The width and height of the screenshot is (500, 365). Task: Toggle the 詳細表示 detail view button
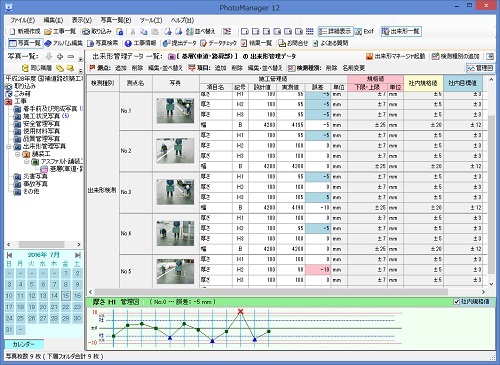click(x=335, y=31)
